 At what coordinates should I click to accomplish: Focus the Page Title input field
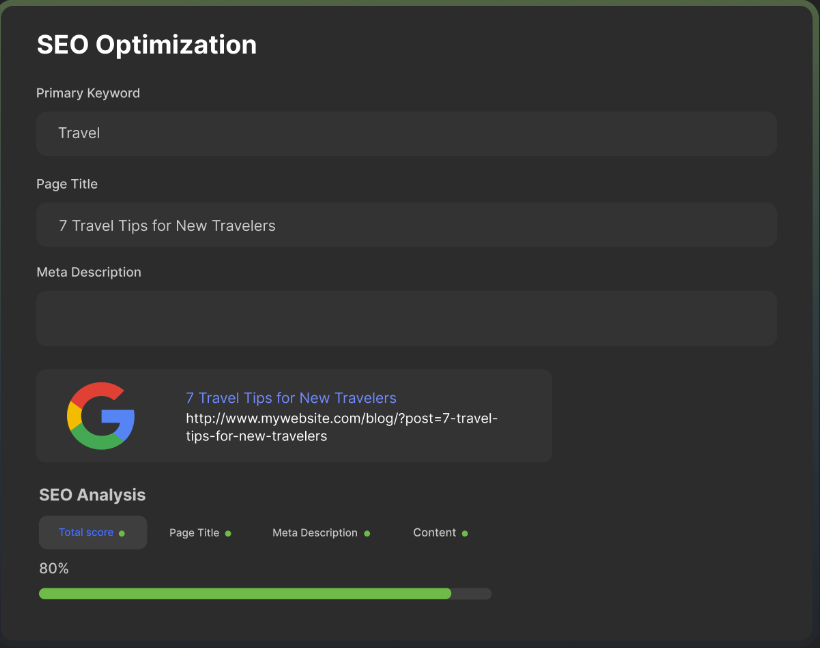click(x=406, y=224)
